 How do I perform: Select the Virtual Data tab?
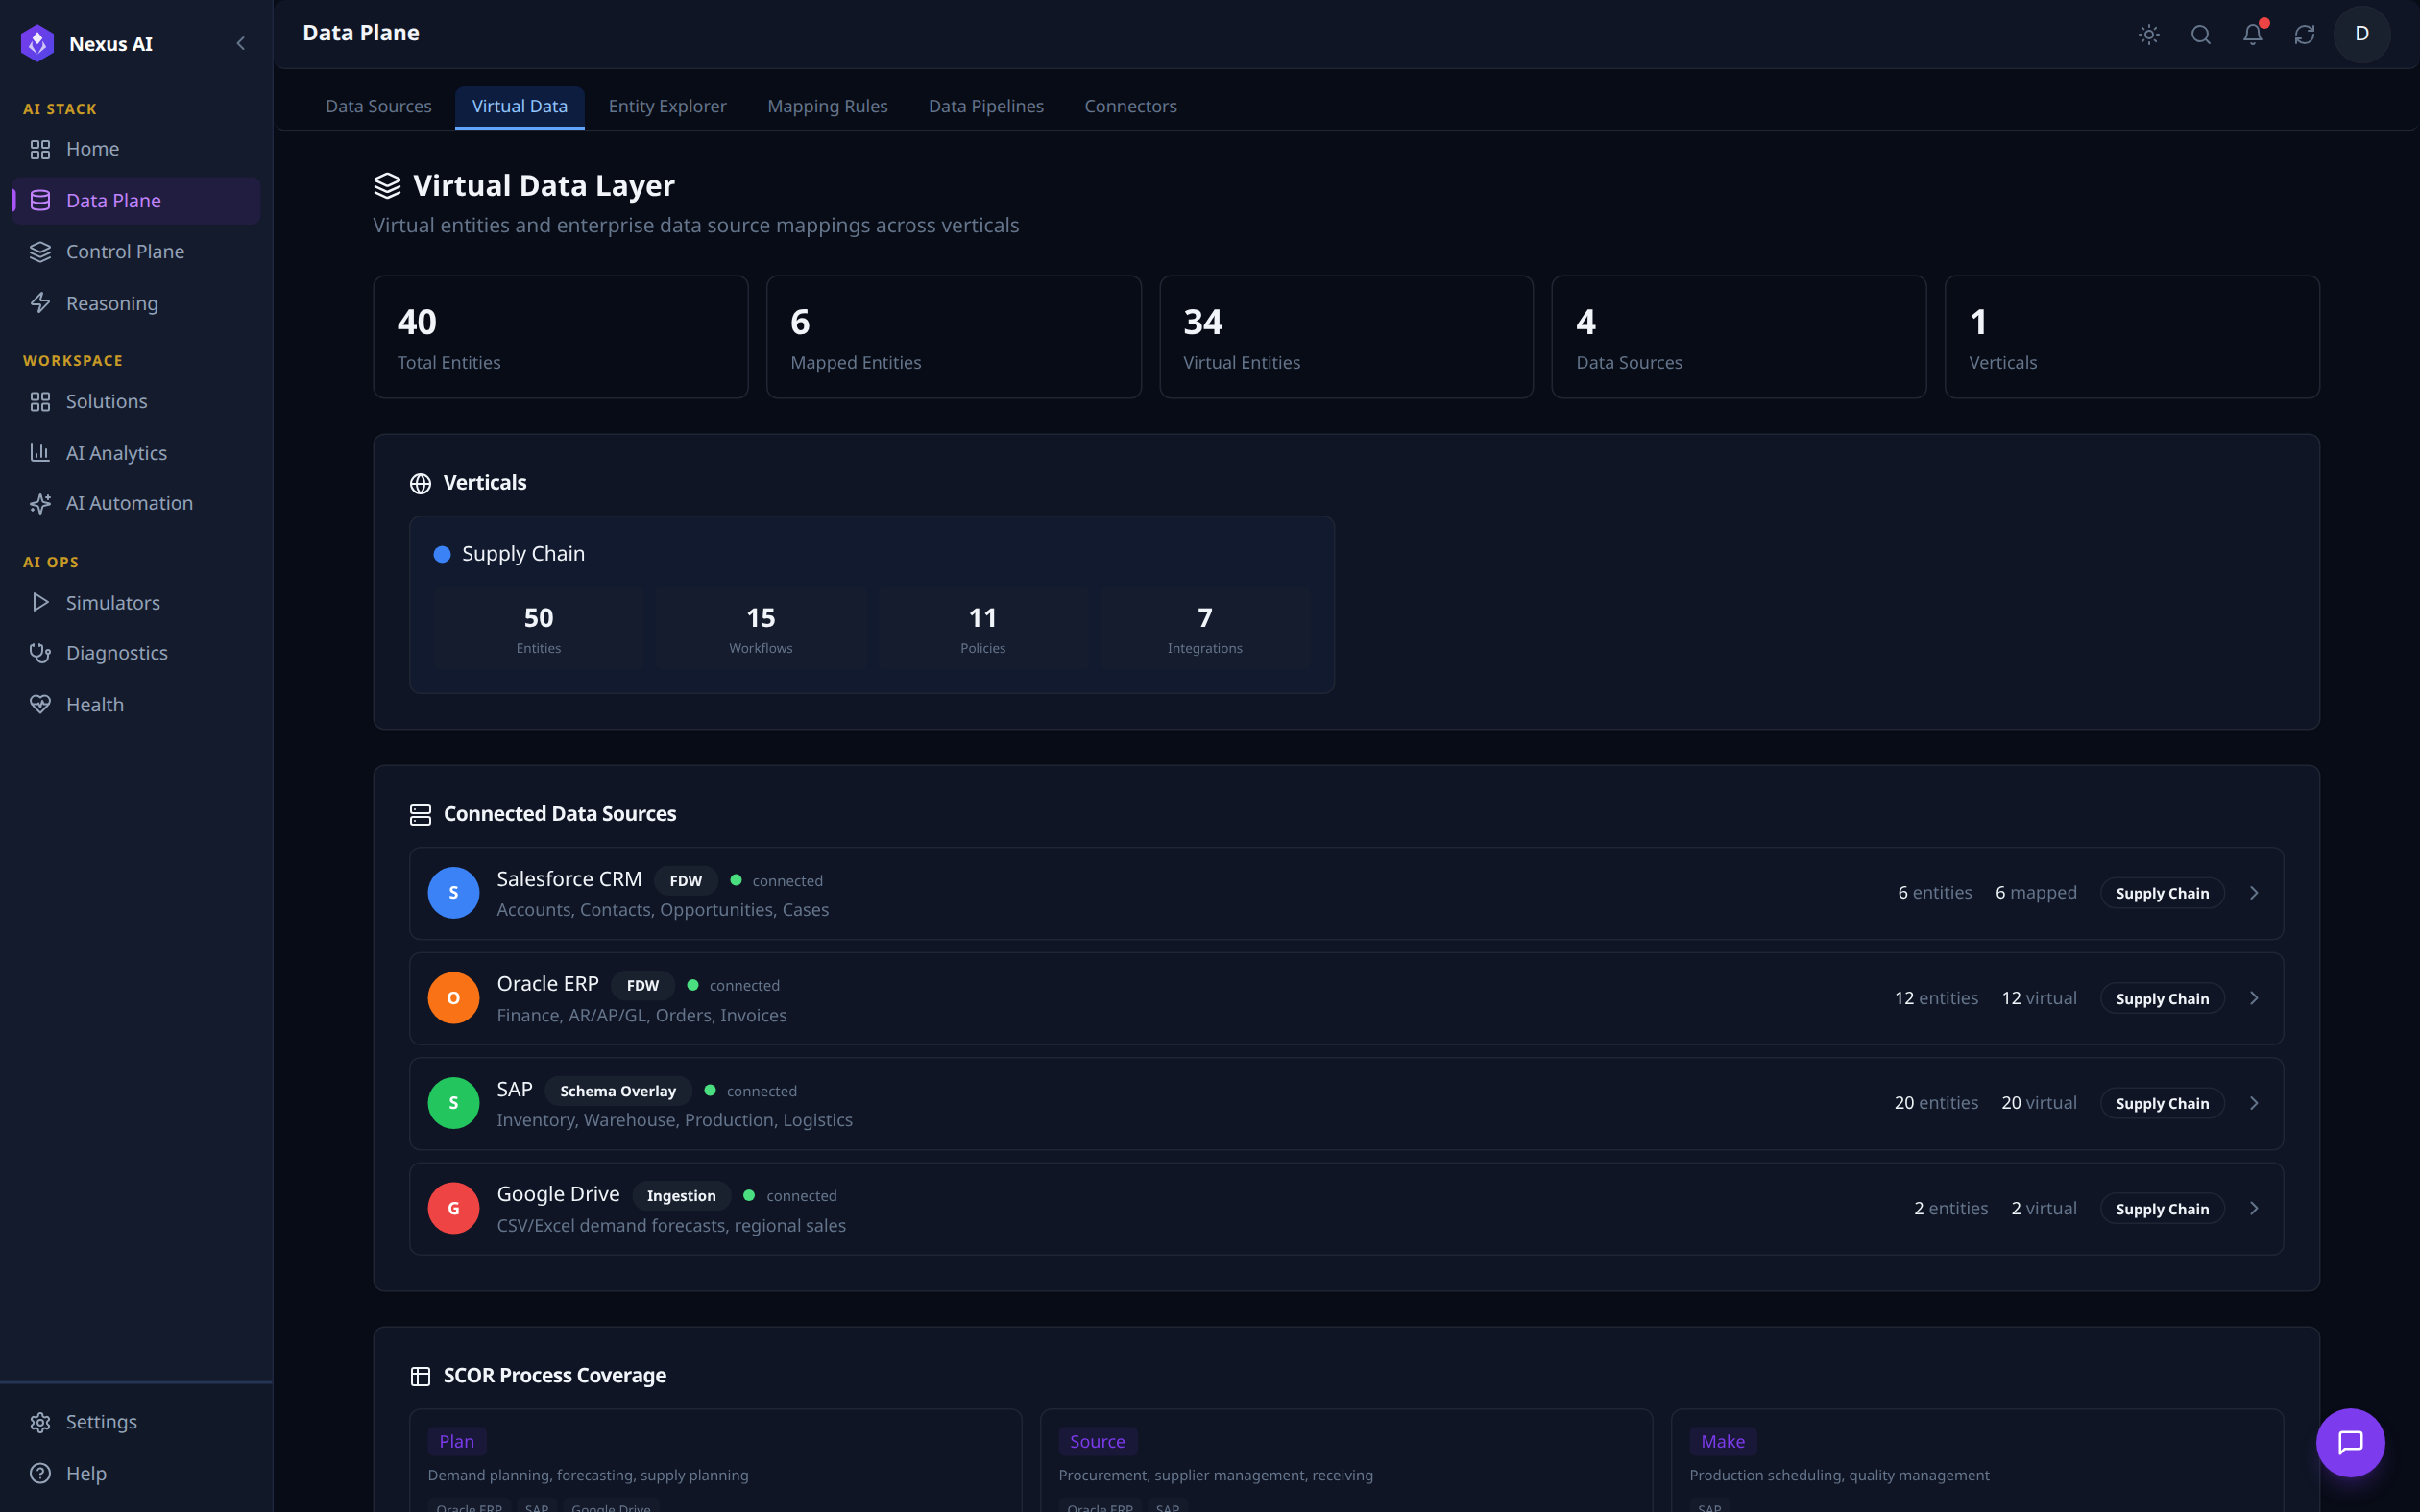coord(520,106)
